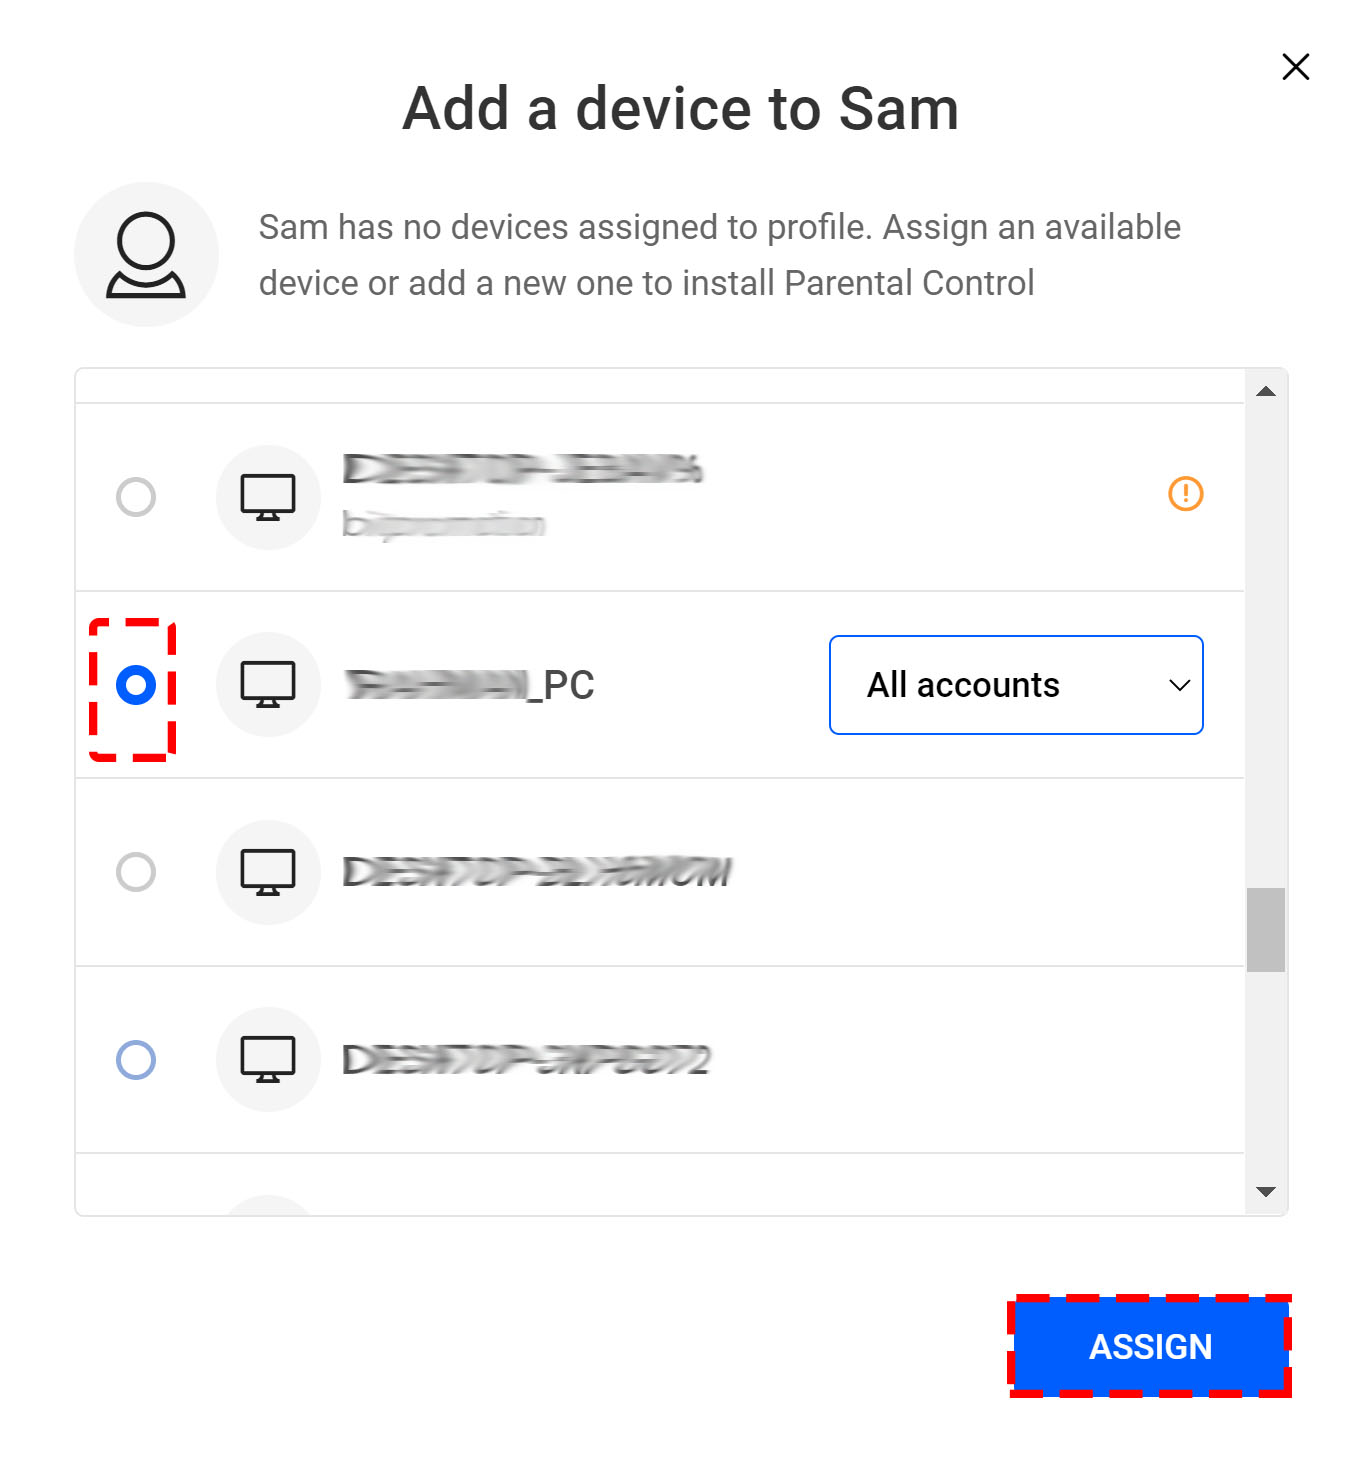Click the scroll down arrow of the device list
The image size is (1361, 1464).
(x=1265, y=1191)
